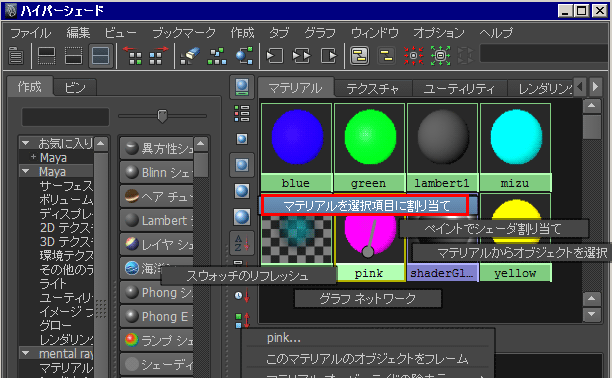Click the second yellow-bar container toolbar icon

[x=386, y=56]
